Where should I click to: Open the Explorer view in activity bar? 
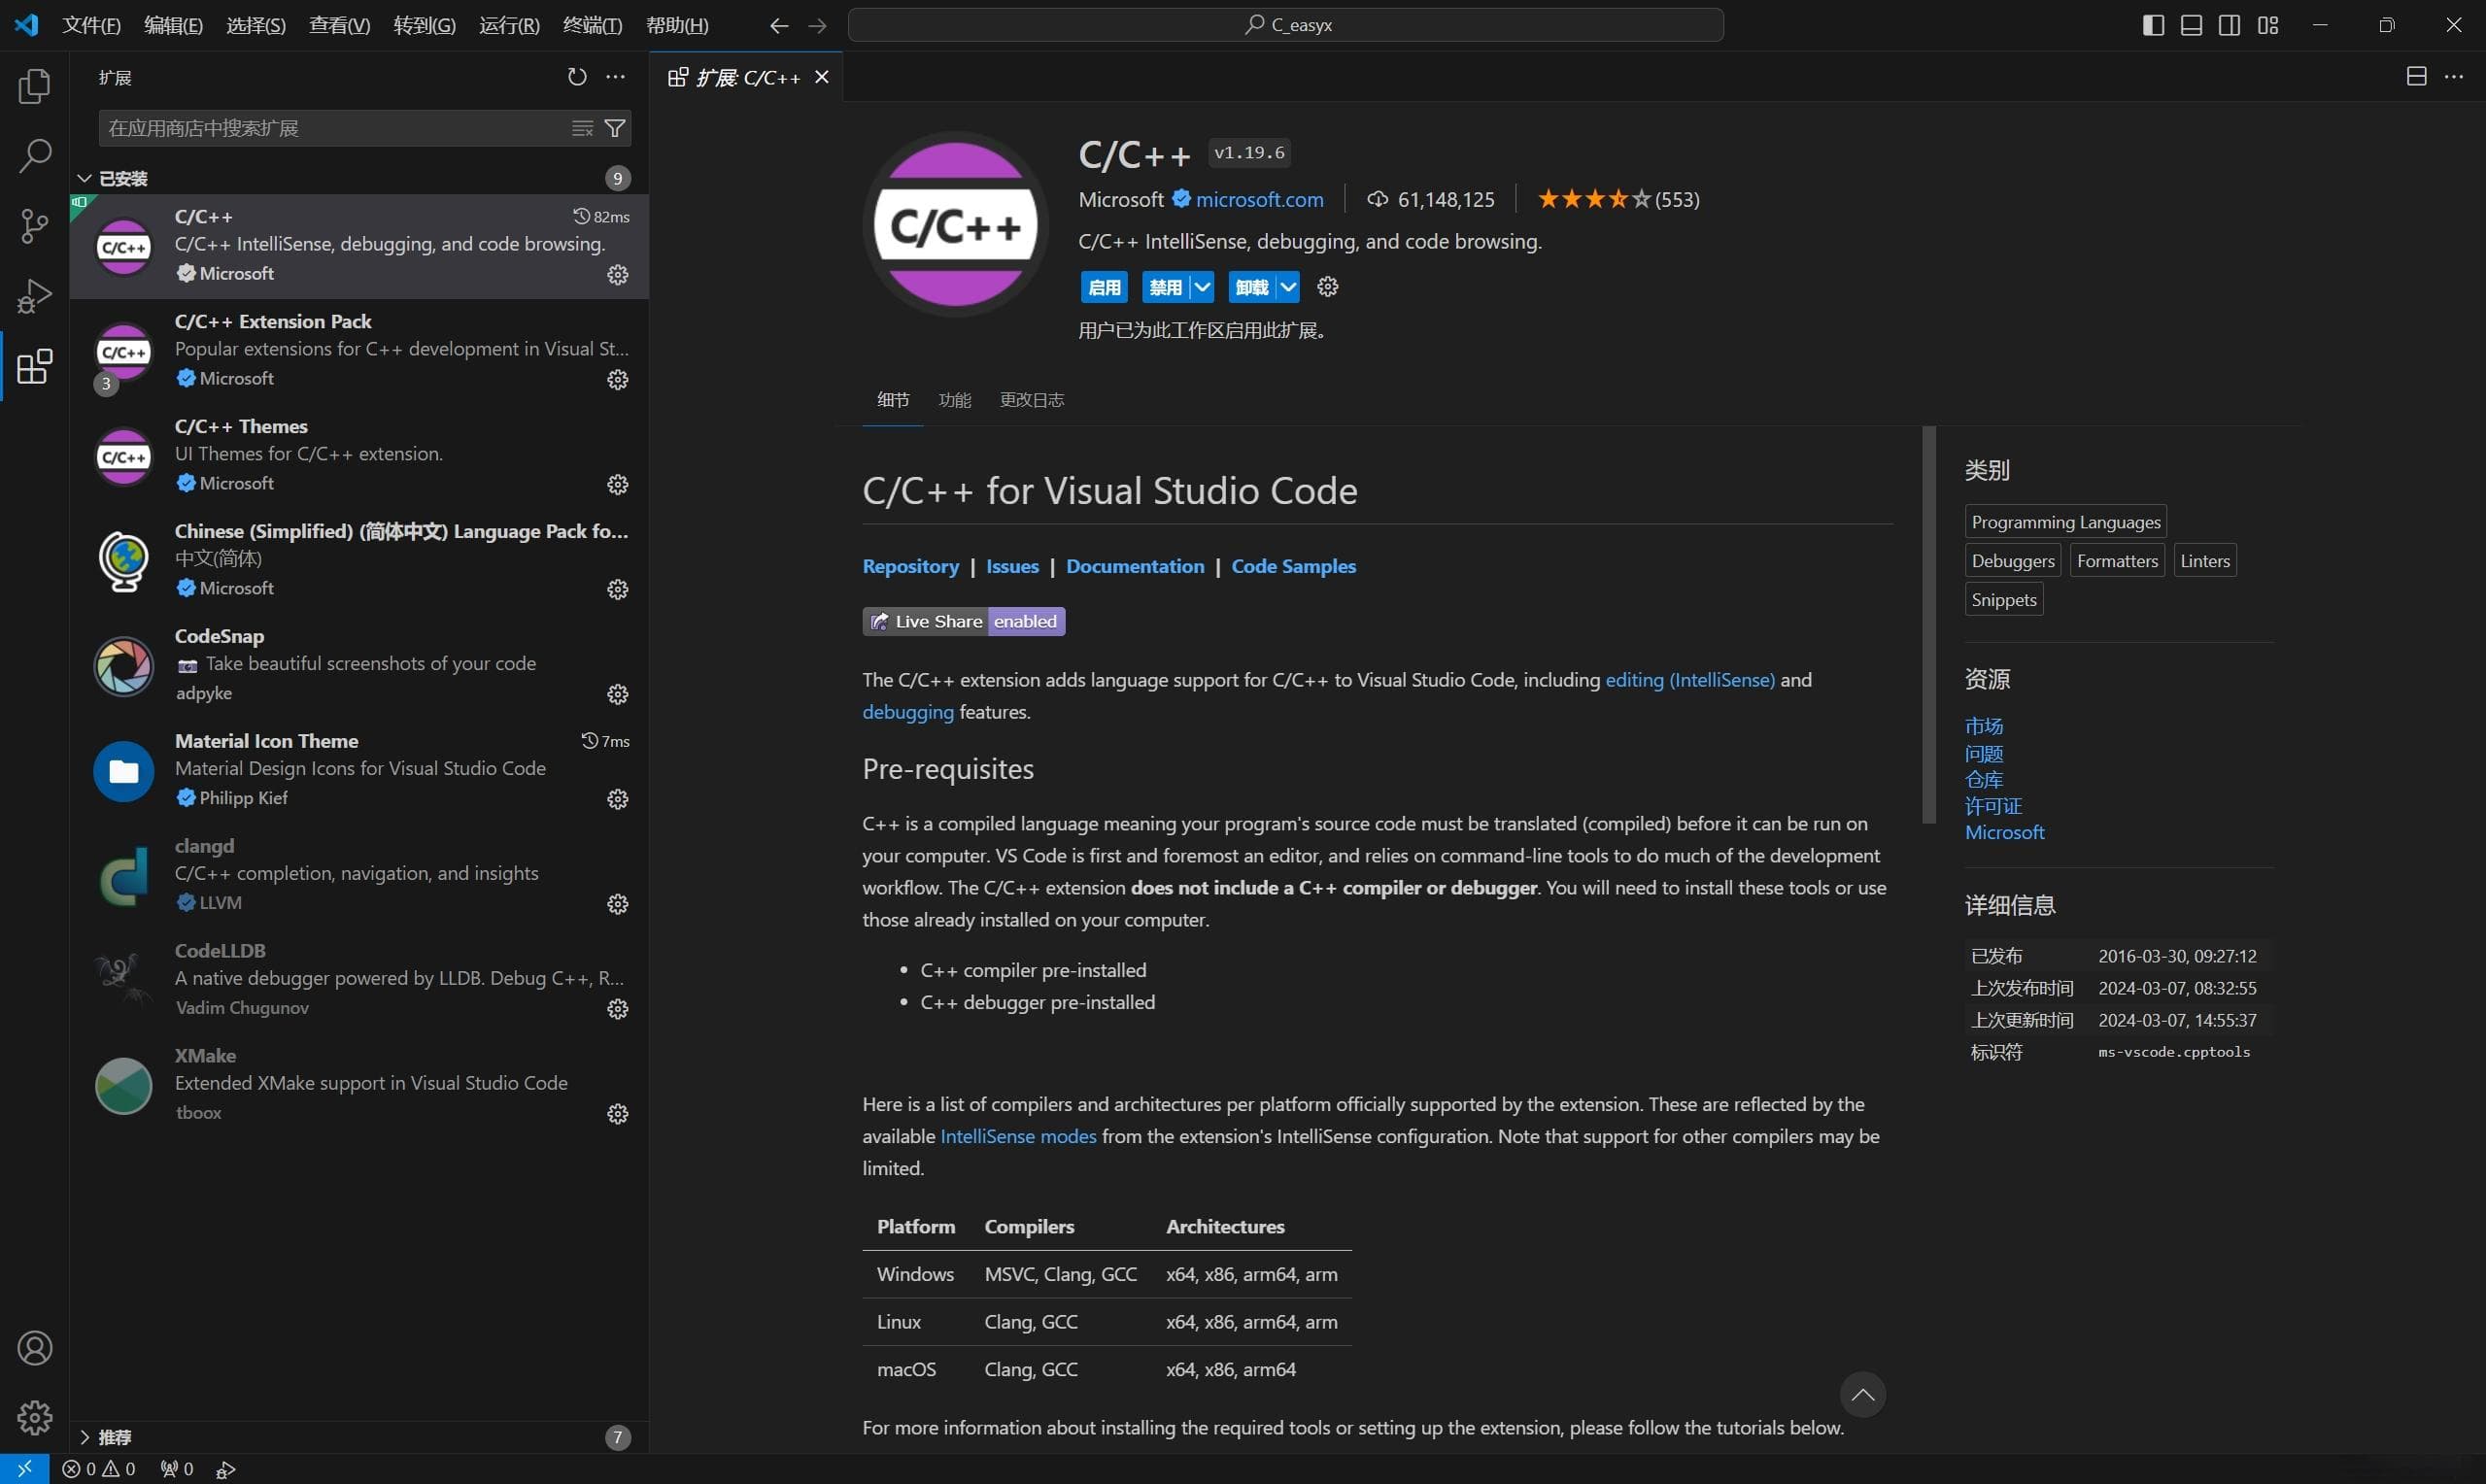coord(34,86)
